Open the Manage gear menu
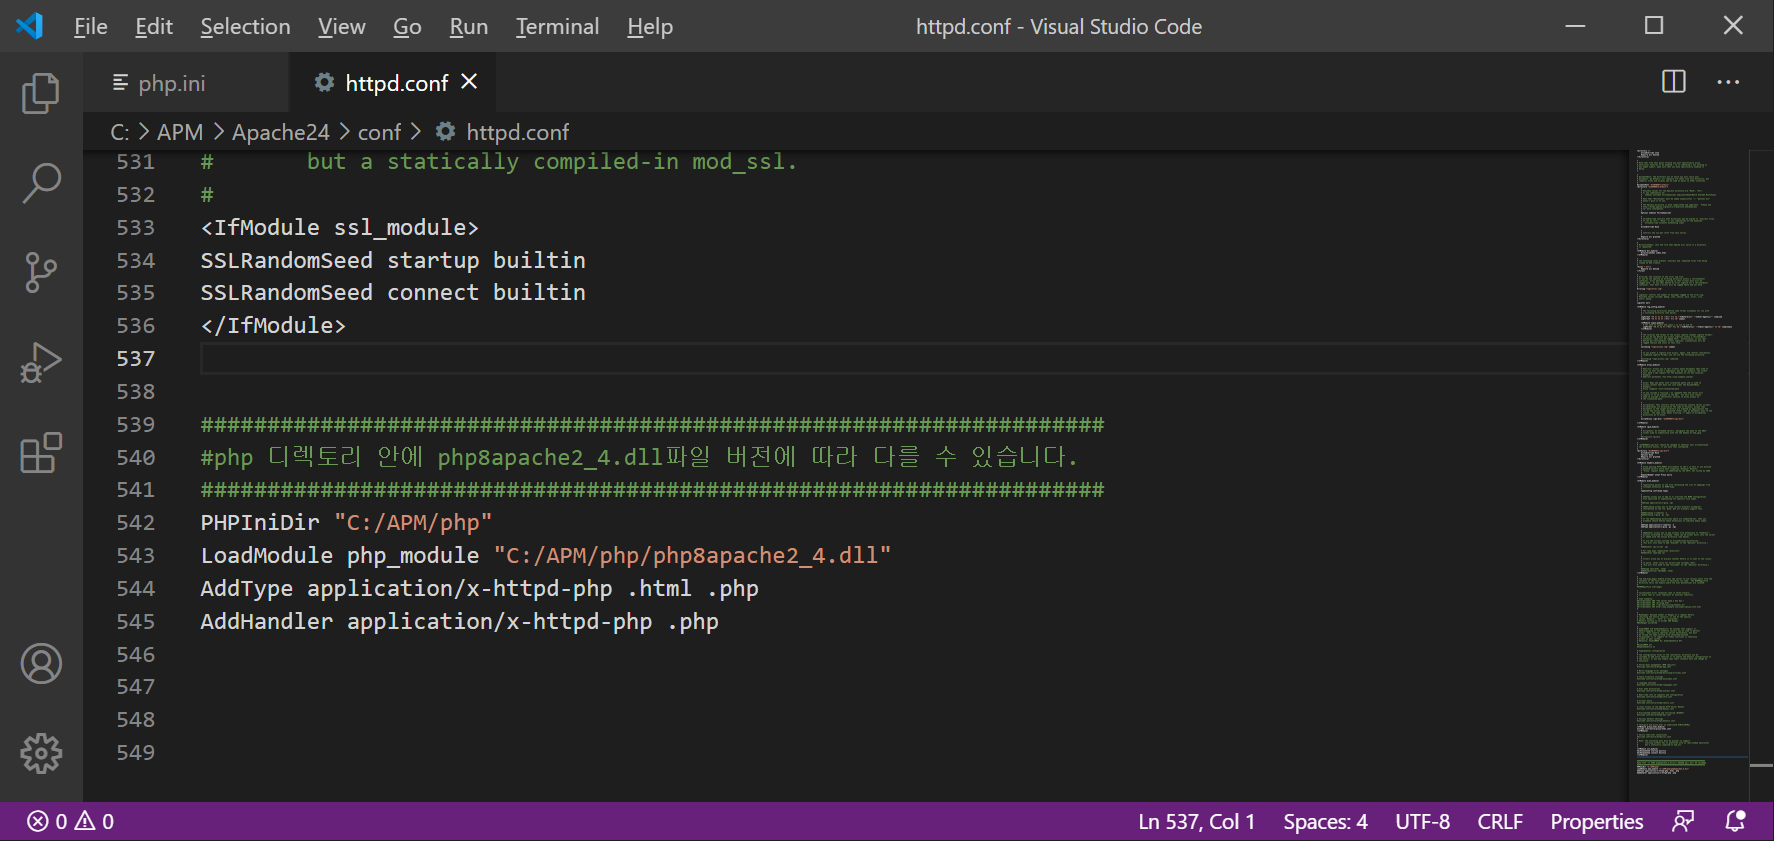The width and height of the screenshot is (1774, 841). point(41,753)
